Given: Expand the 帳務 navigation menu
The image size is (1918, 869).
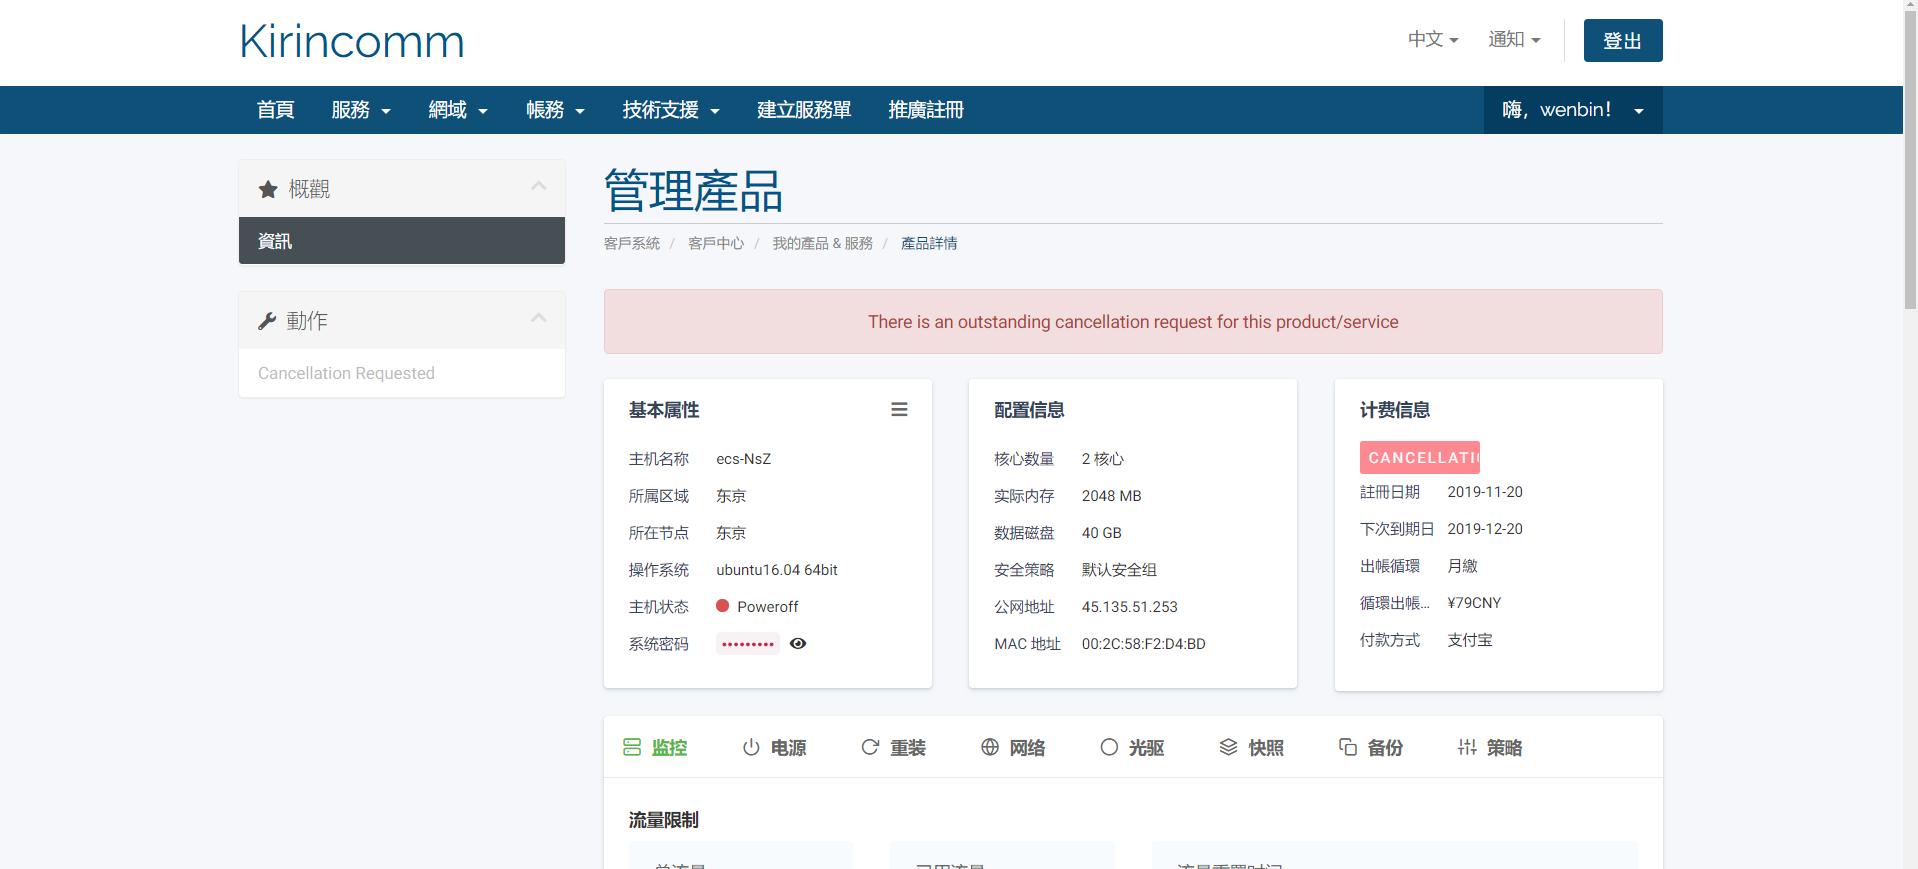Looking at the screenshot, I should tap(555, 110).
